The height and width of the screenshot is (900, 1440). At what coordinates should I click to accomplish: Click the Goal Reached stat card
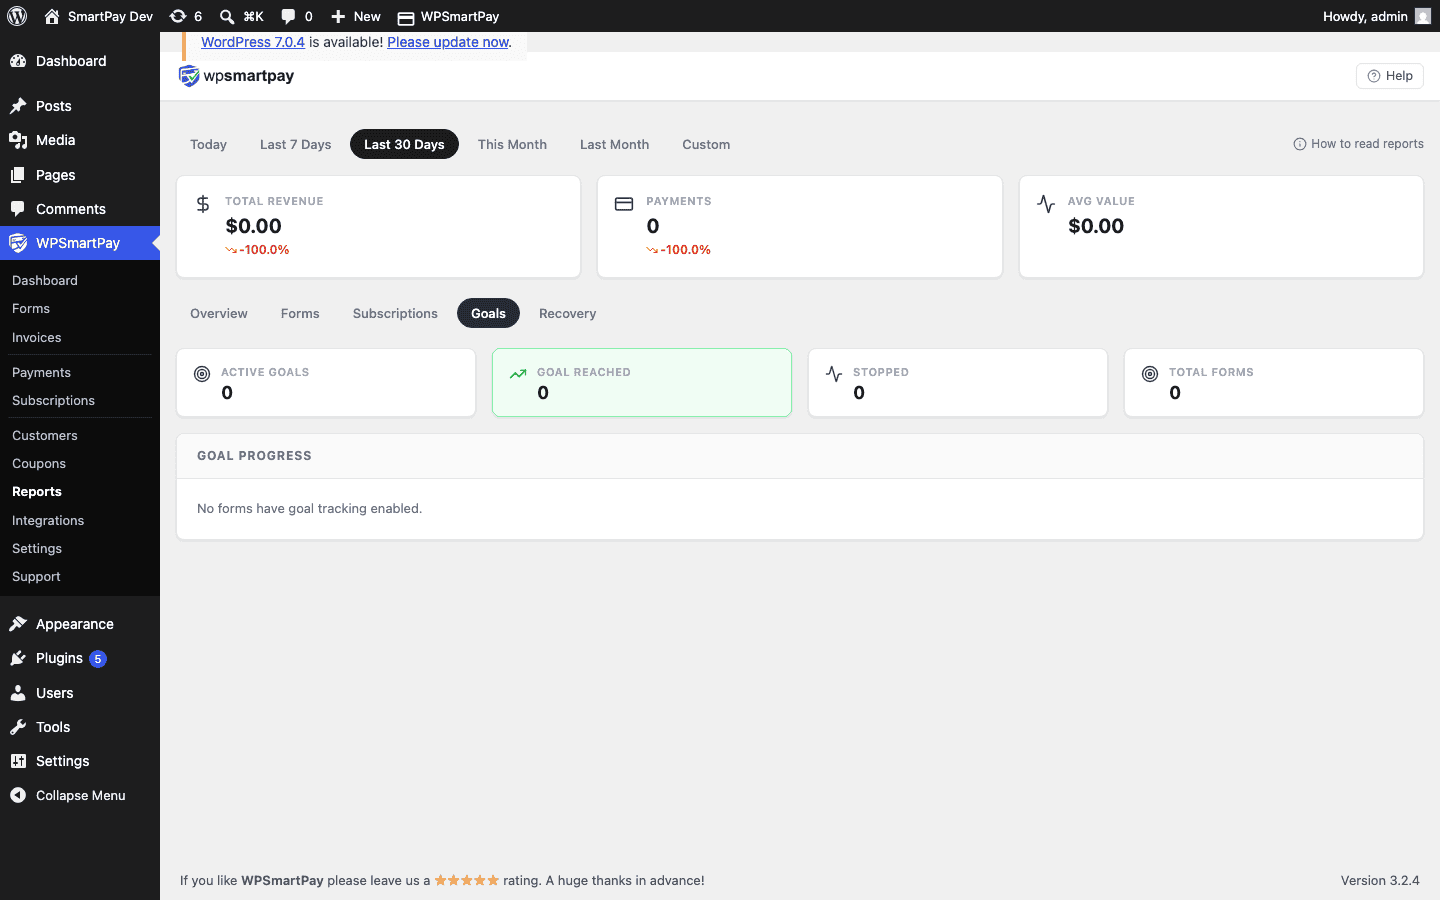pos(642,382)
